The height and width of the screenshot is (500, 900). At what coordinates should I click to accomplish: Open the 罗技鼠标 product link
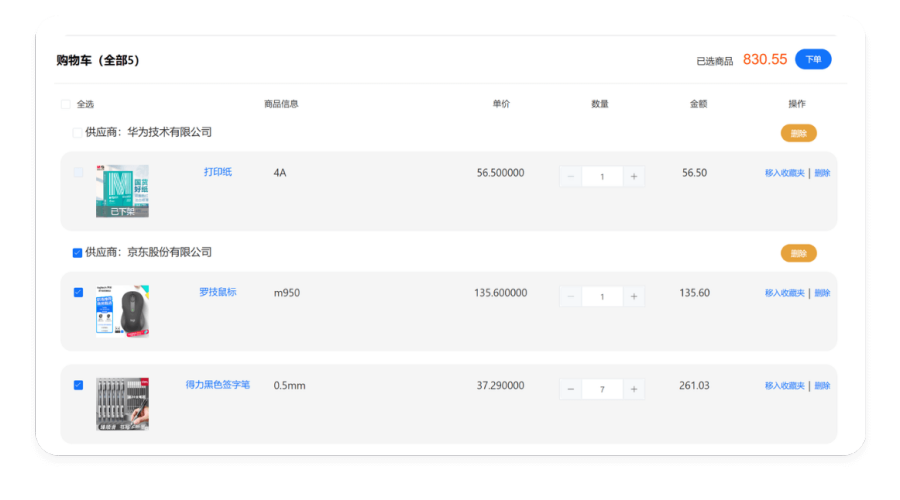(218, 292)
